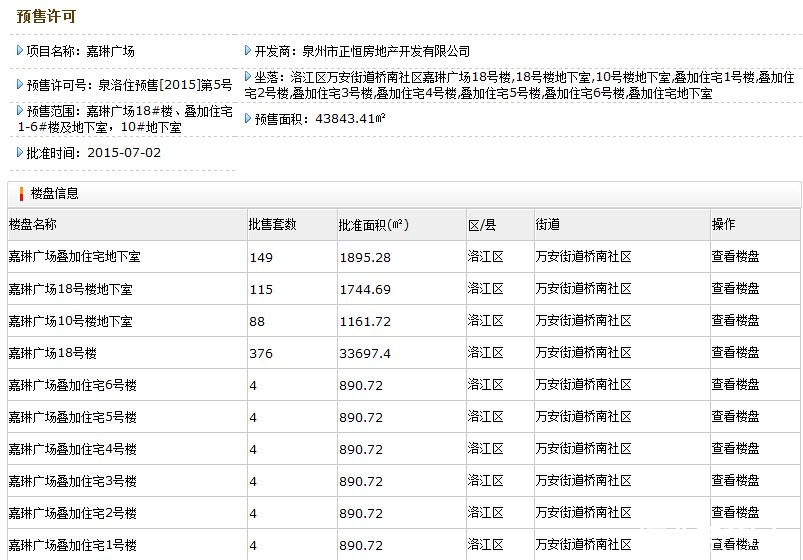Select the row name 嘉琳广场叠加住宅3号楼

click(73, 481)
